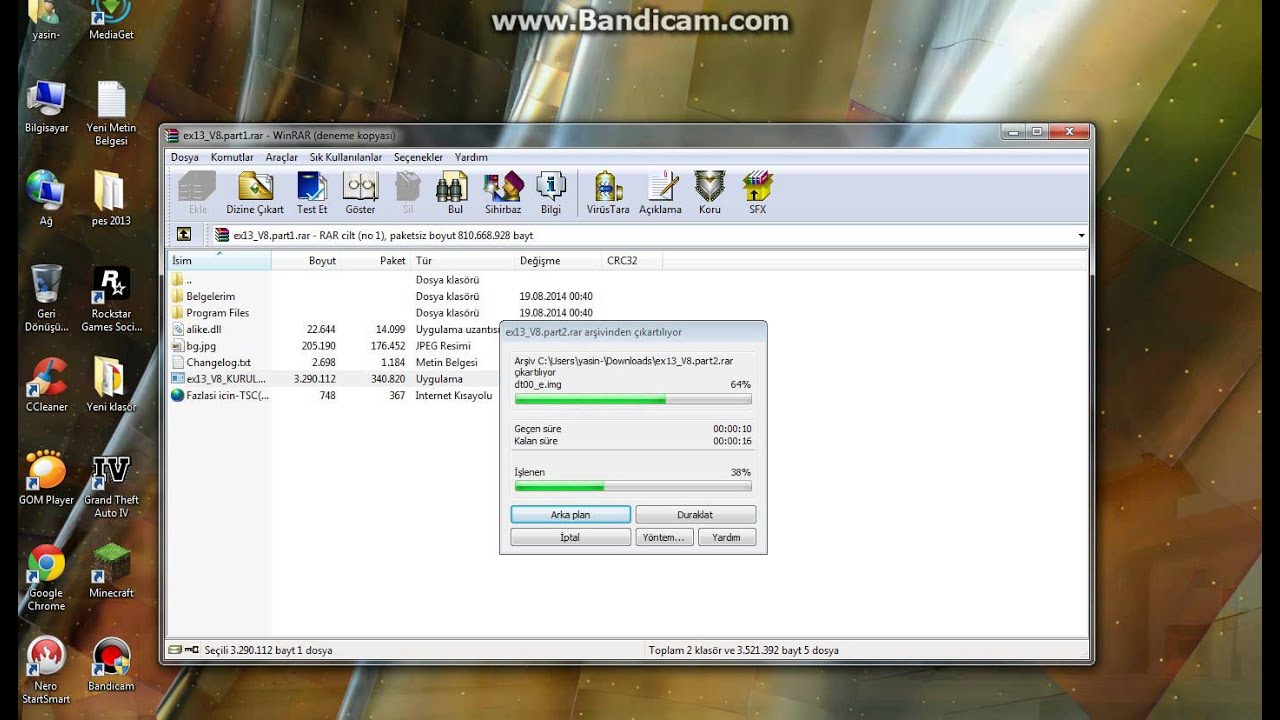Open Grand Theft Auto IV shortcut
Screen dimensions: 1280x720
pyautogui.click(x=111, y=486)
